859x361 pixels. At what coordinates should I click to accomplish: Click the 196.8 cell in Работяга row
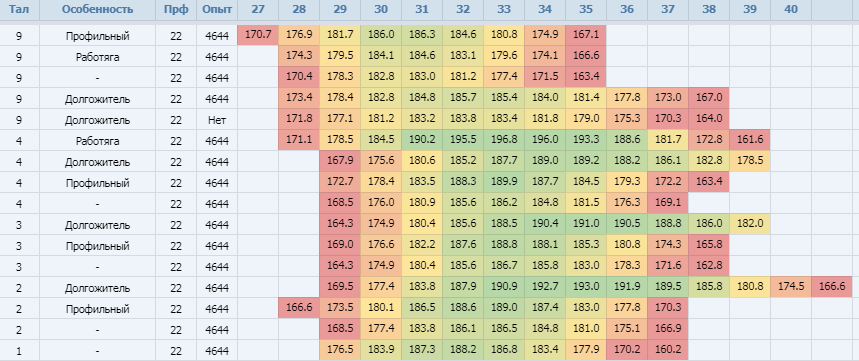pos(504,140)
